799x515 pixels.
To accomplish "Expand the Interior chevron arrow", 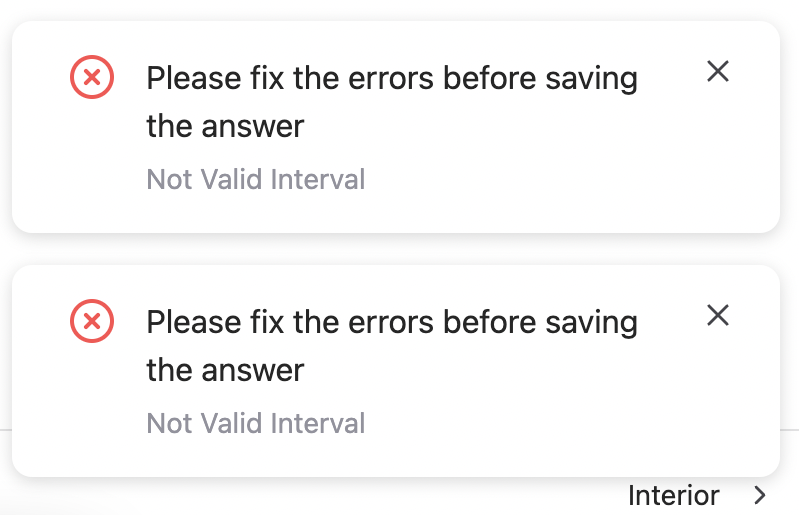I will [x=761, y=495].
